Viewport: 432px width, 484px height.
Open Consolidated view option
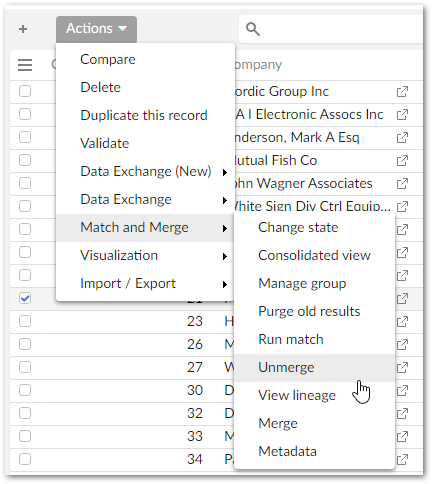pyautogui.click(x=314, y=256)
